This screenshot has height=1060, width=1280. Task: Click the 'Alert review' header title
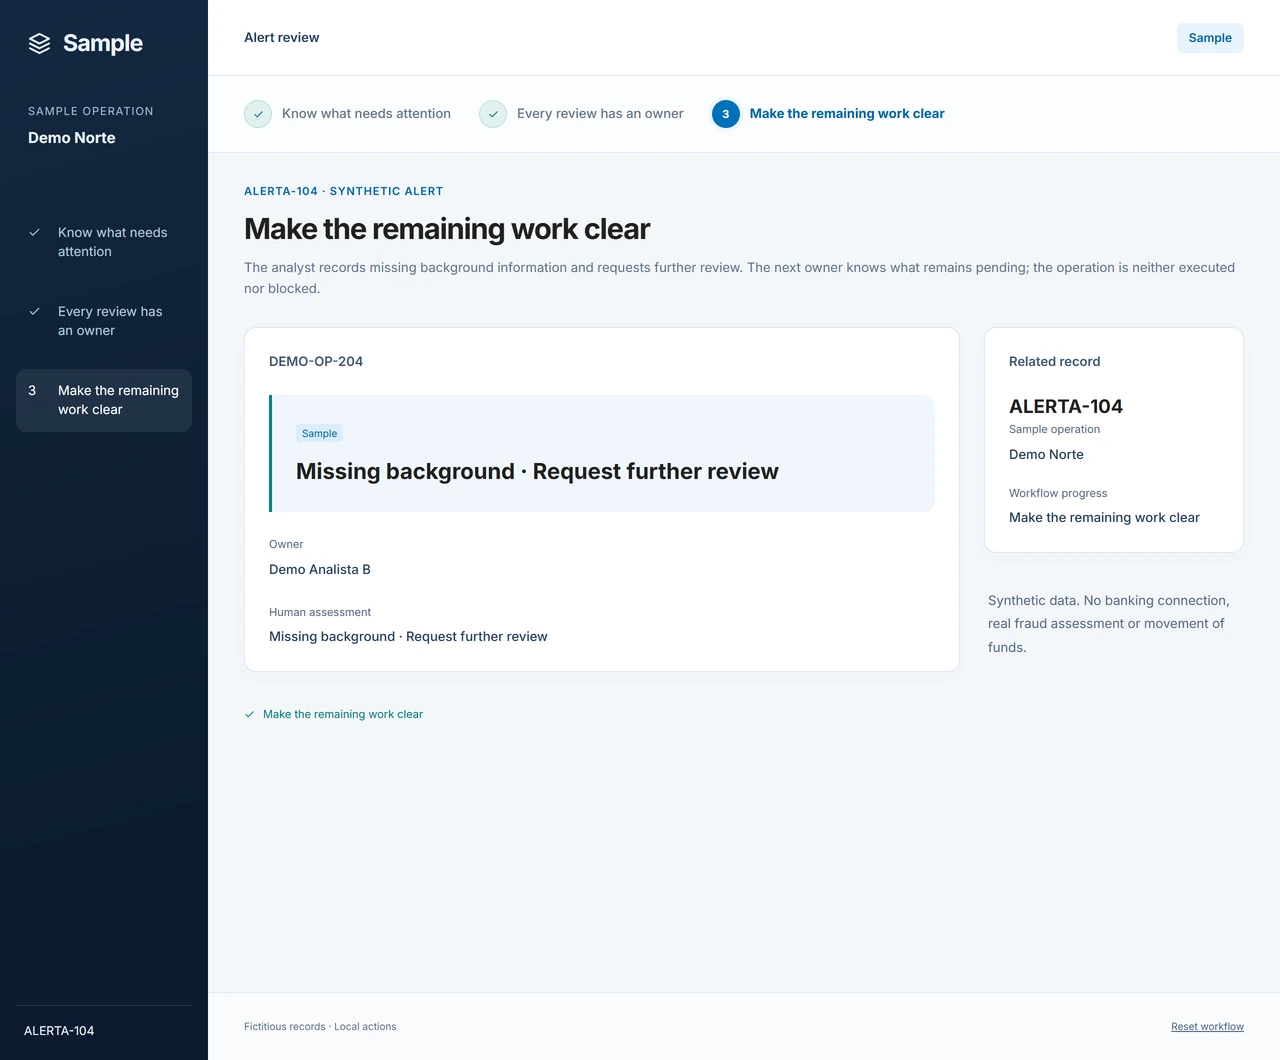click(282, 38)
